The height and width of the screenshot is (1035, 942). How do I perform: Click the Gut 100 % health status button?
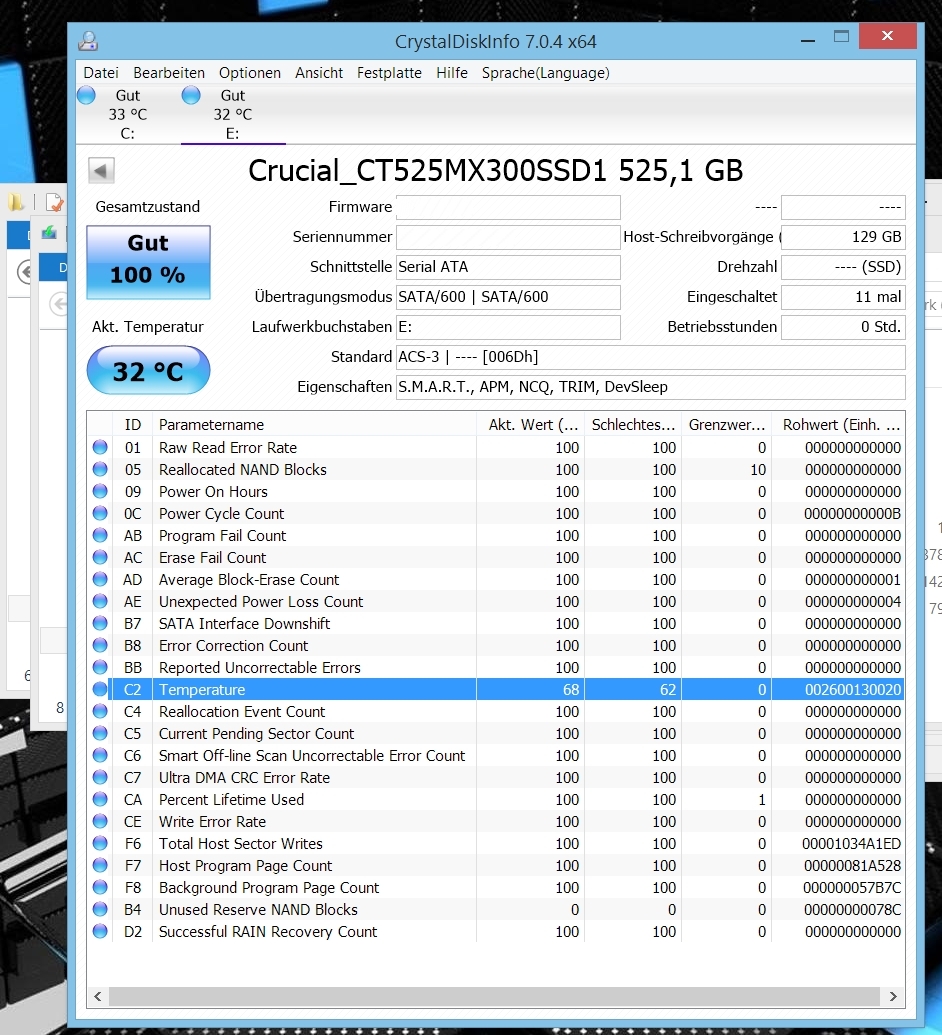[x=149, y=262]
